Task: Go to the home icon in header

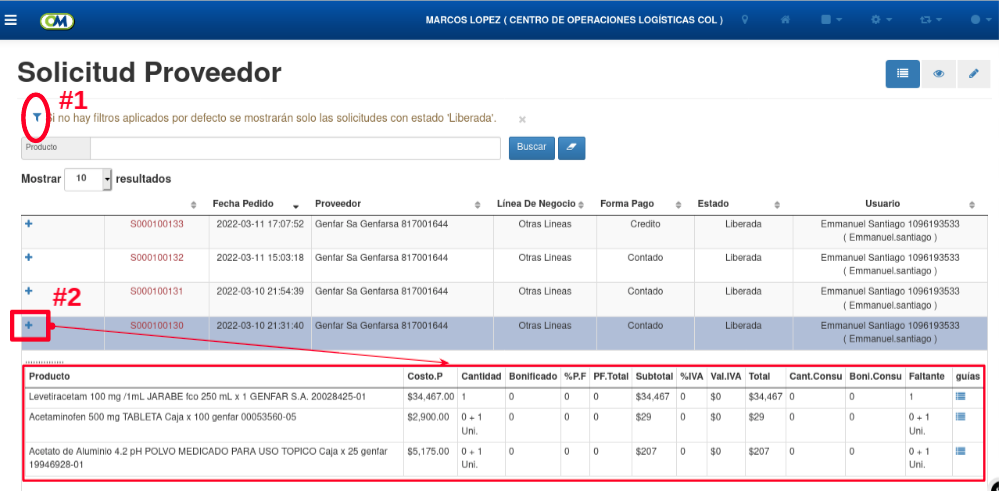Action: pyautogui.click(x=785, y=20)
